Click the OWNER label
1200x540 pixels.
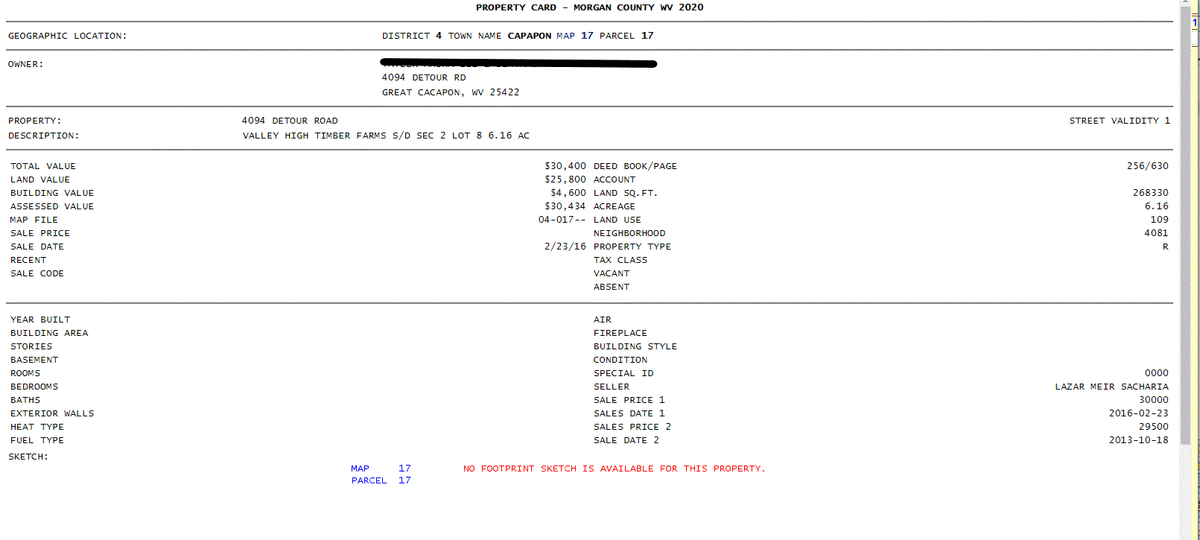tap(25, 64)
